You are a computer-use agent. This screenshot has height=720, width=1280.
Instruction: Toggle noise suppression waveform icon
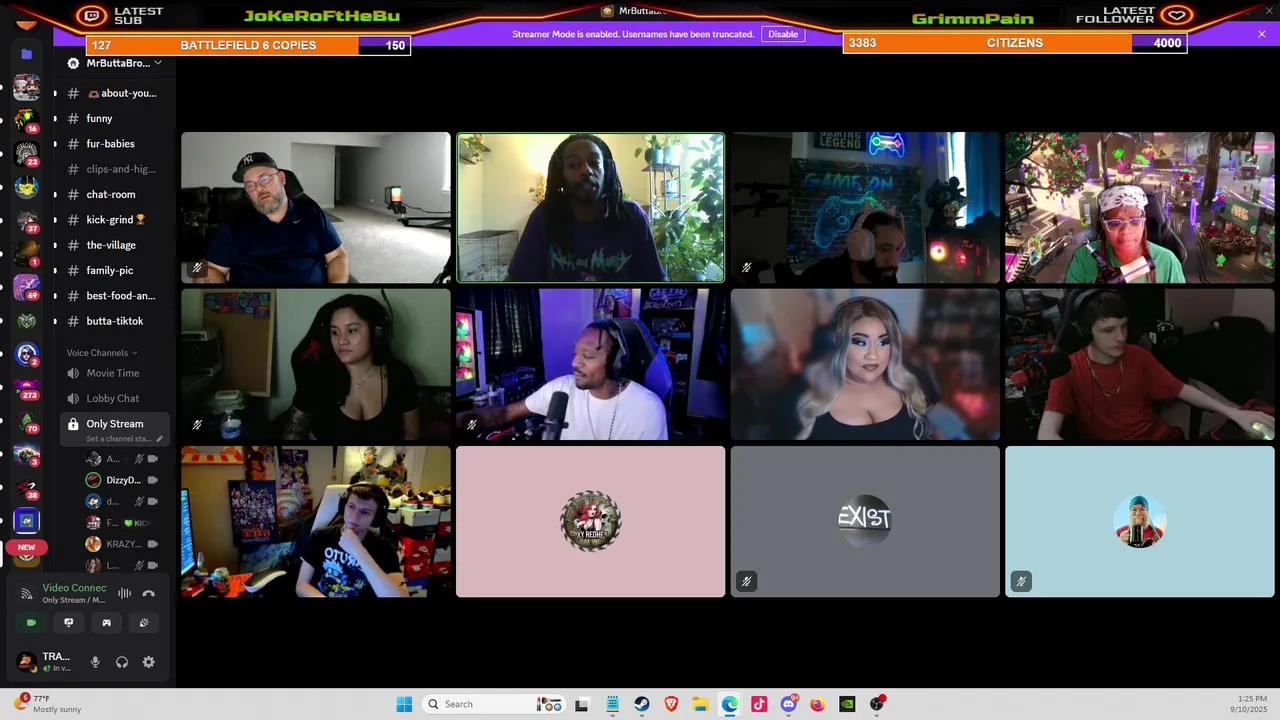tap(124, 593)
